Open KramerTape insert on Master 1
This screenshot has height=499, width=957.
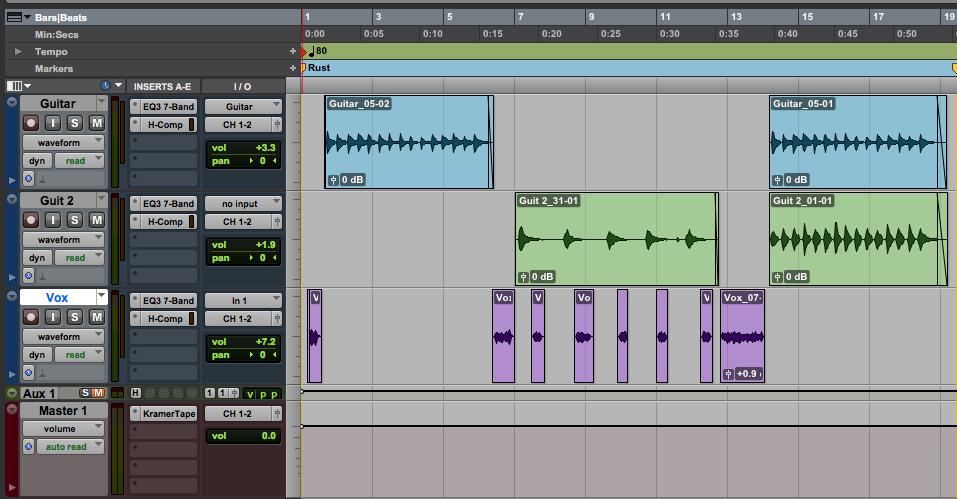(x=163, y=414)
